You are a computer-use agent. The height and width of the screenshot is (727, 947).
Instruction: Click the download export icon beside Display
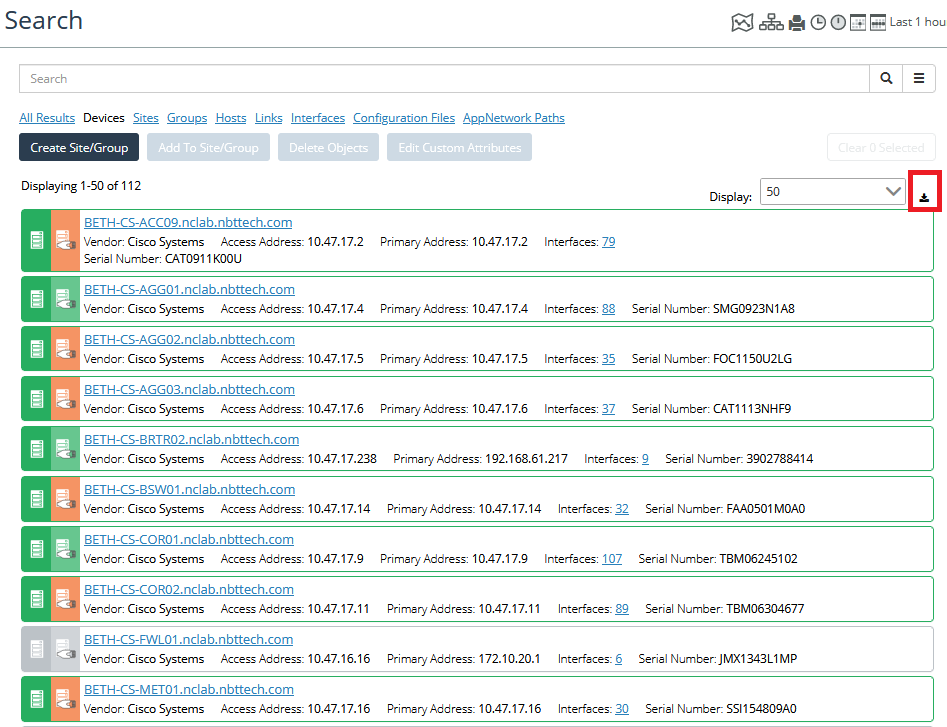924,197
